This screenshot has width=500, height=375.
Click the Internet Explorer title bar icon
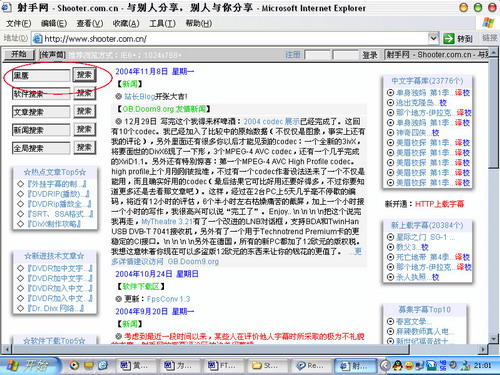pyautogui.click(x=7, y=8)
